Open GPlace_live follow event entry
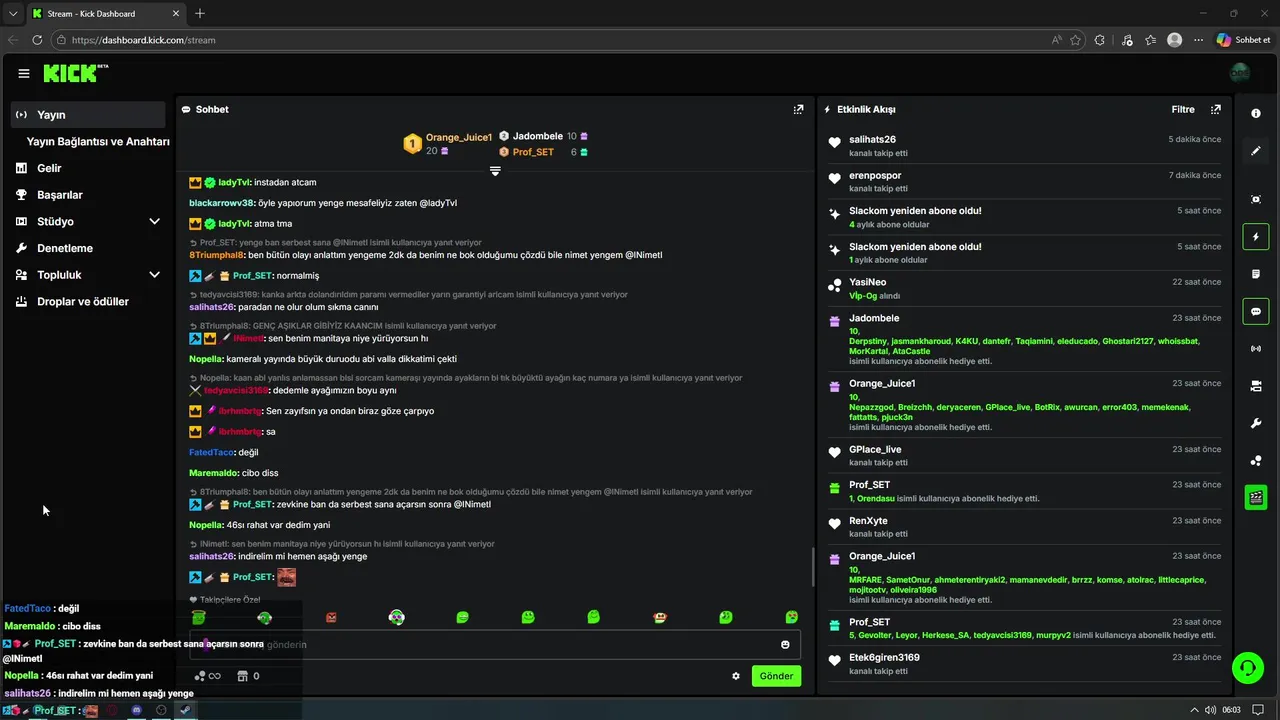This screenshot has height=720, width=1280. coord(1025,456)
